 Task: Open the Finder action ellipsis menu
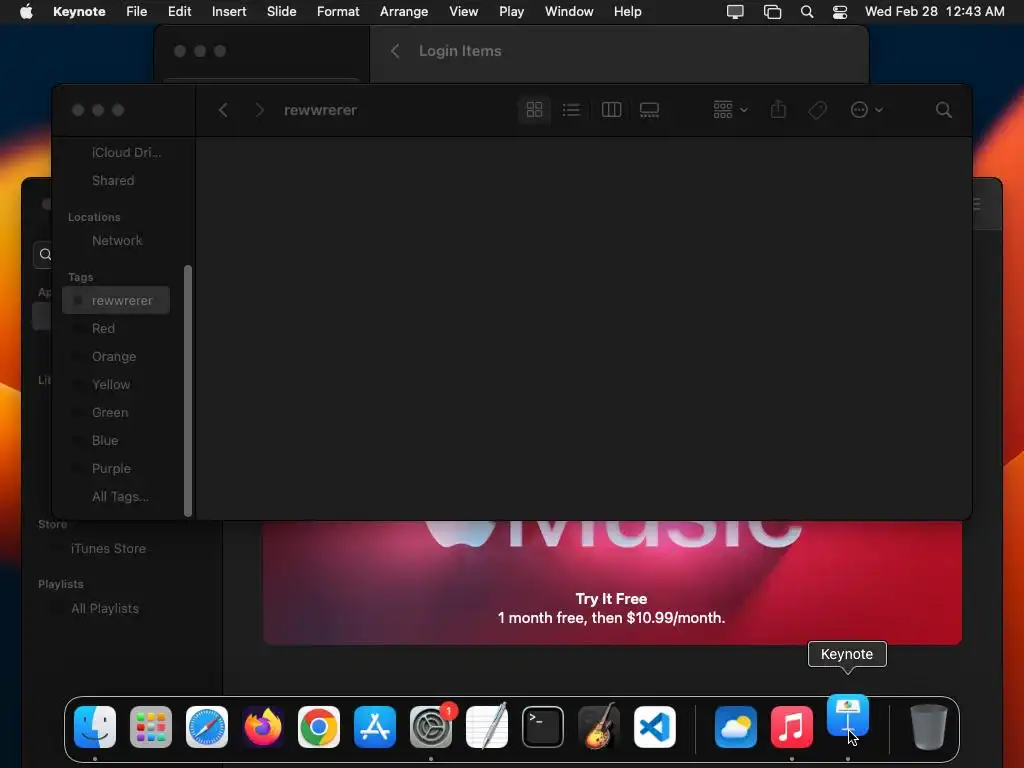867,110
